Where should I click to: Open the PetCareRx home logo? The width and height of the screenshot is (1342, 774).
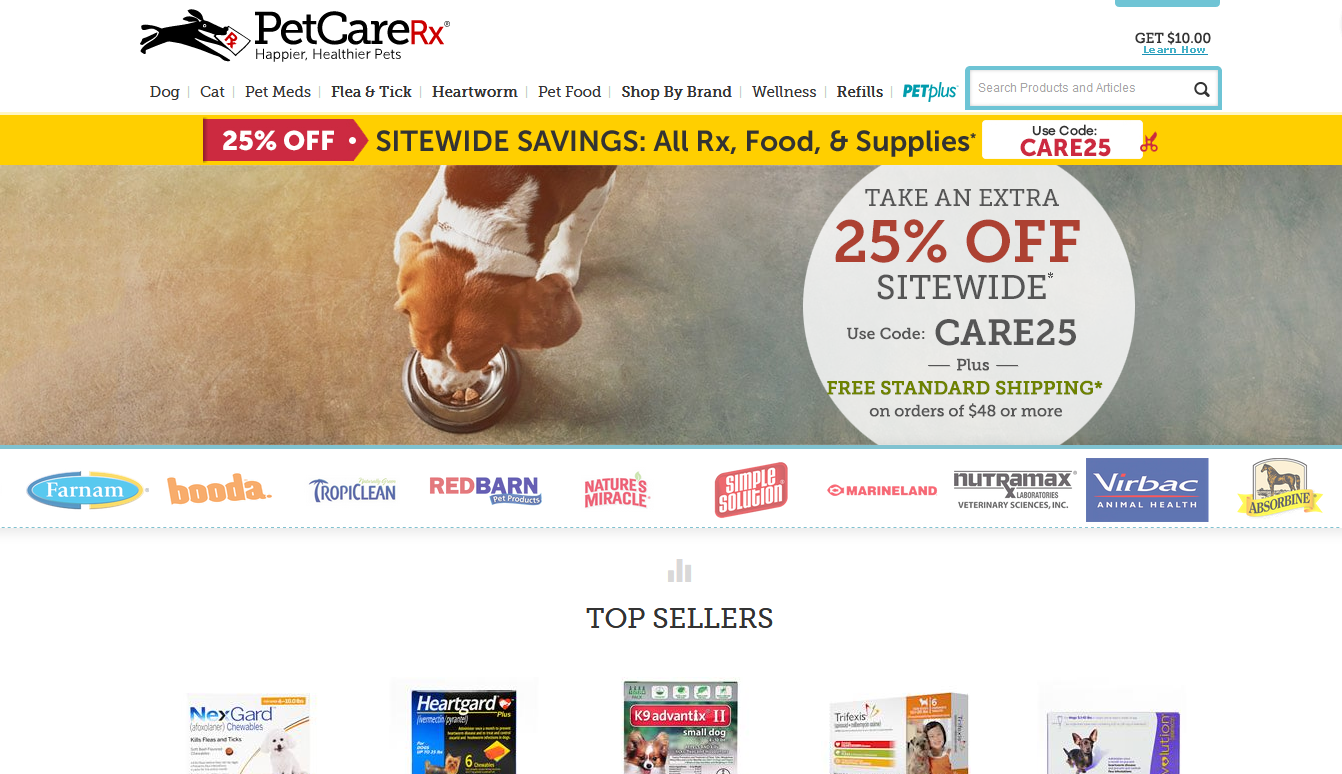pyautogui.click(x=295, y=36)
